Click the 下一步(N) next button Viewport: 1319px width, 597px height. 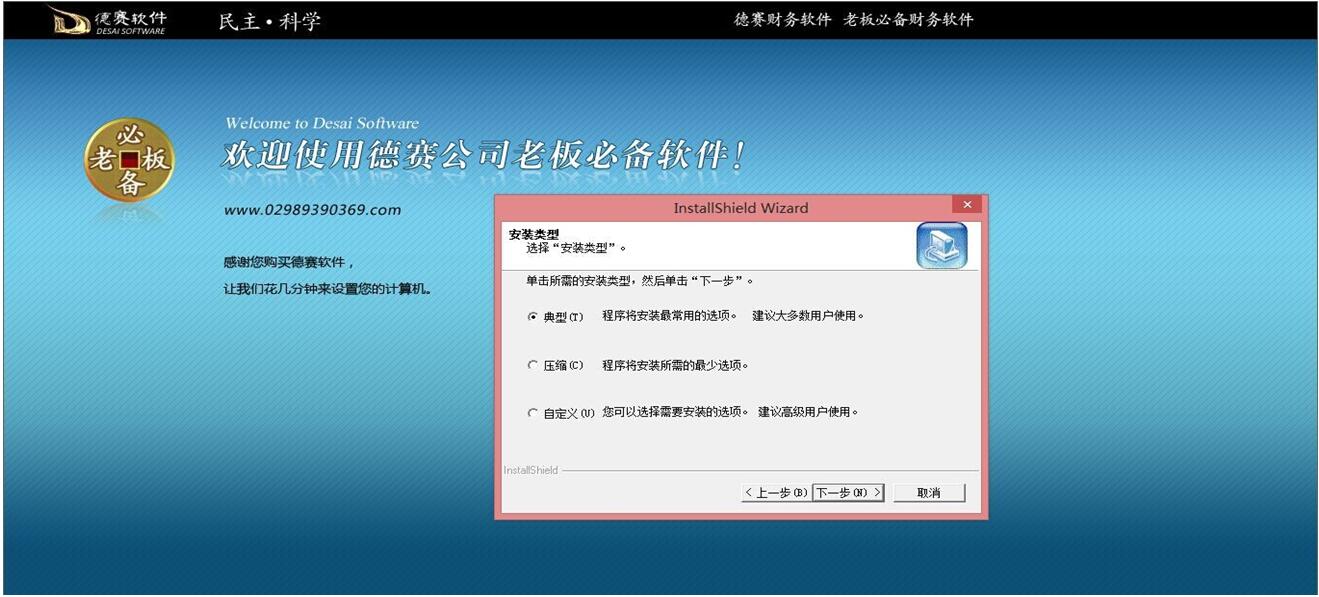(848, 493)
